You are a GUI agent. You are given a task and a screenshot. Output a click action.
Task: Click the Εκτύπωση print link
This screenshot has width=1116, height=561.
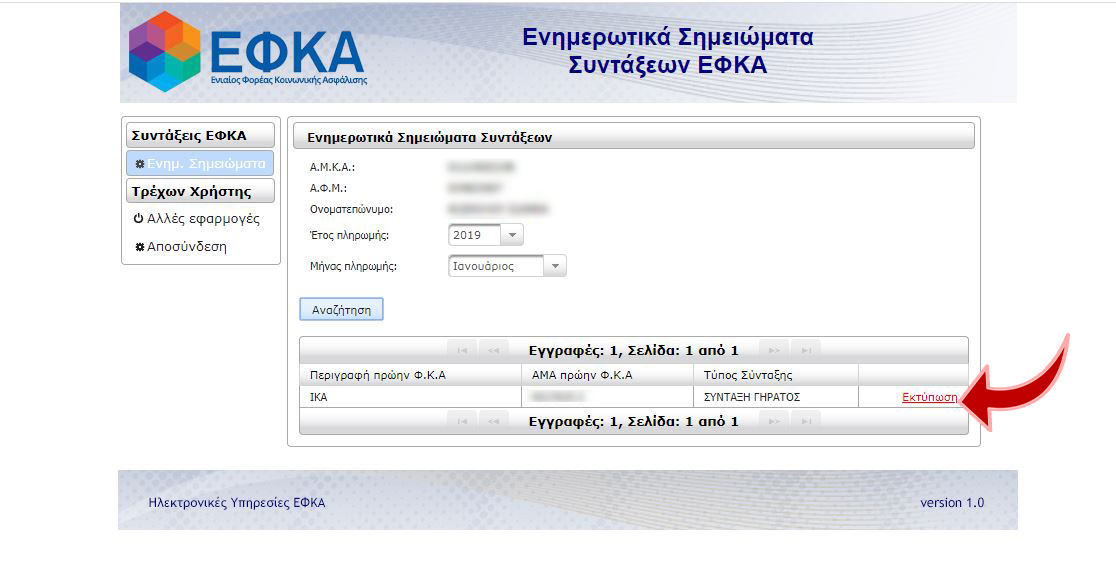point(930,397)
